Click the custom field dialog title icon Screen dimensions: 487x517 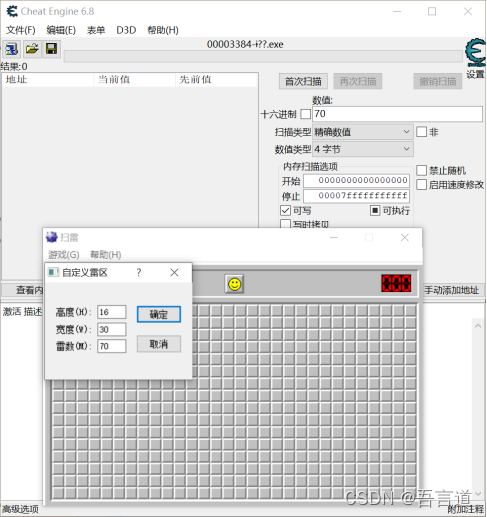point(53,272)
